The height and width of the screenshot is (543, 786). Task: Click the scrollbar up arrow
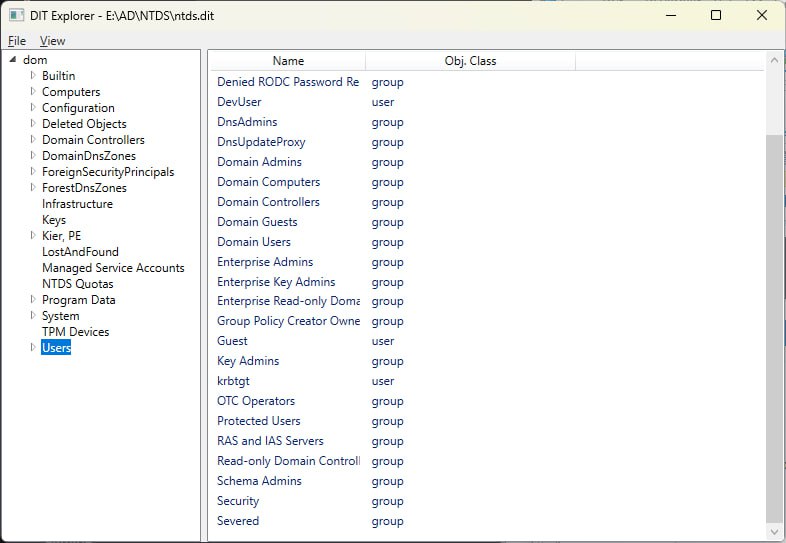point(774,60)
